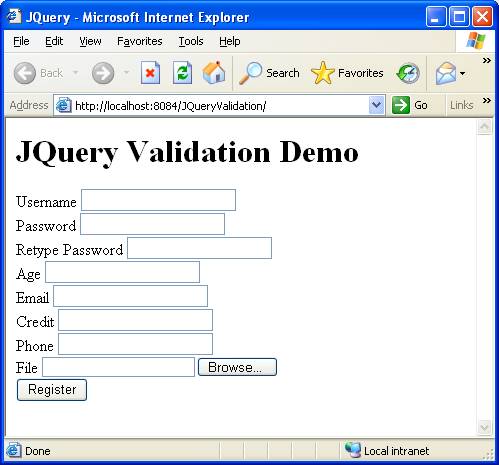Open the Tools menu
This screenshot has width=499, height=465.
point(191,41)
